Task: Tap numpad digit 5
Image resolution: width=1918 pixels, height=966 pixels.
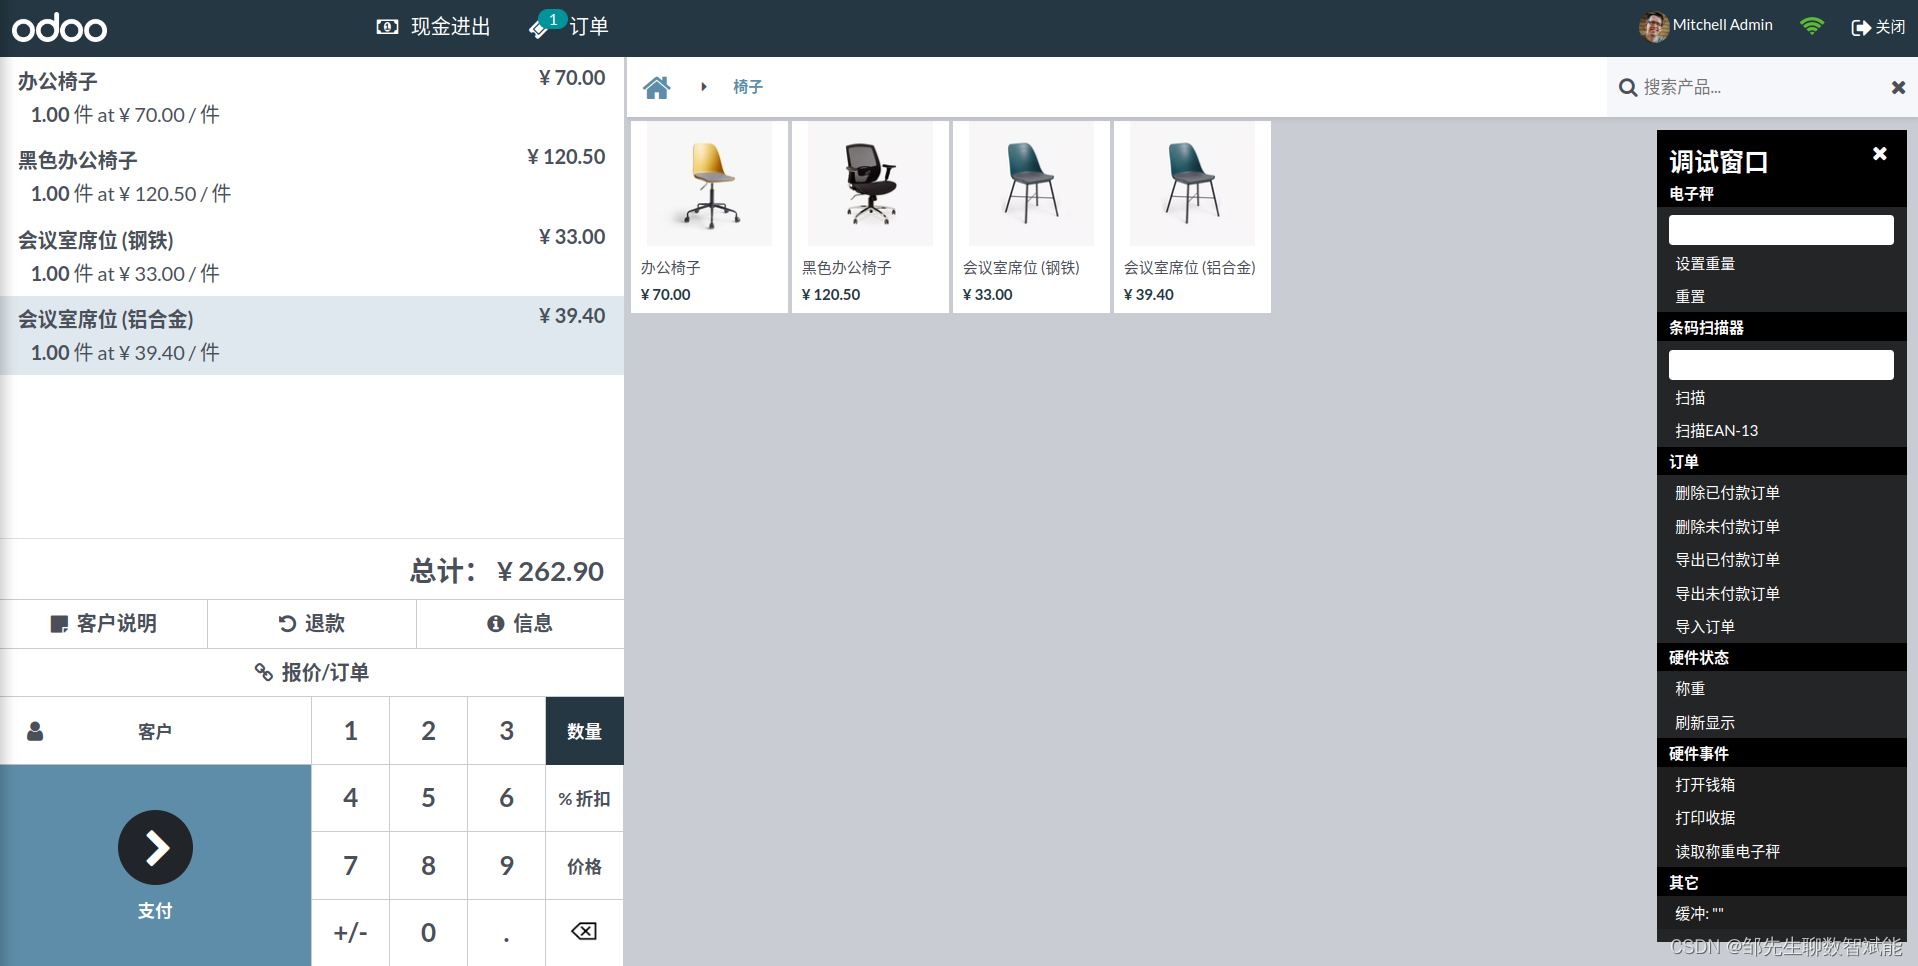Action: pyautogui.click(x=428, y=798)
